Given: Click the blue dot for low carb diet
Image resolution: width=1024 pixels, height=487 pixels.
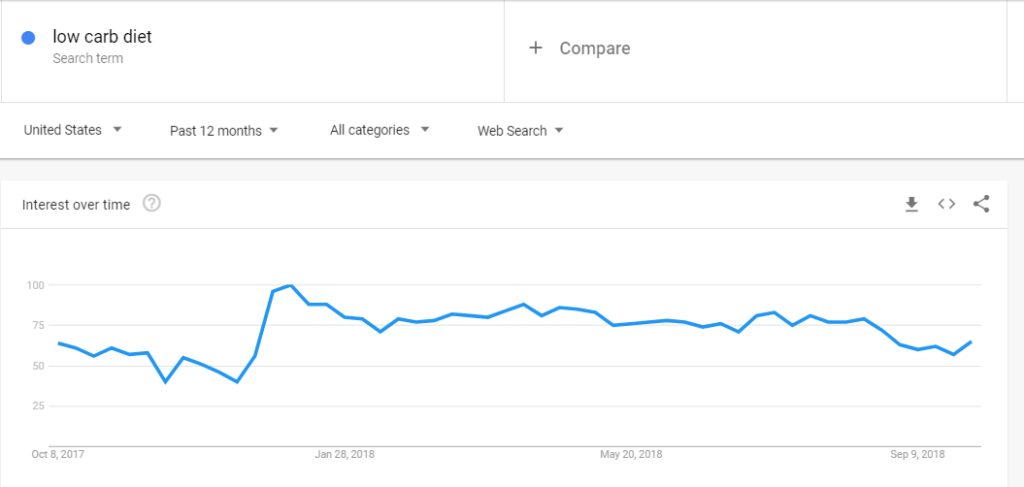Looking at the screenshot, I should point(28,38).
